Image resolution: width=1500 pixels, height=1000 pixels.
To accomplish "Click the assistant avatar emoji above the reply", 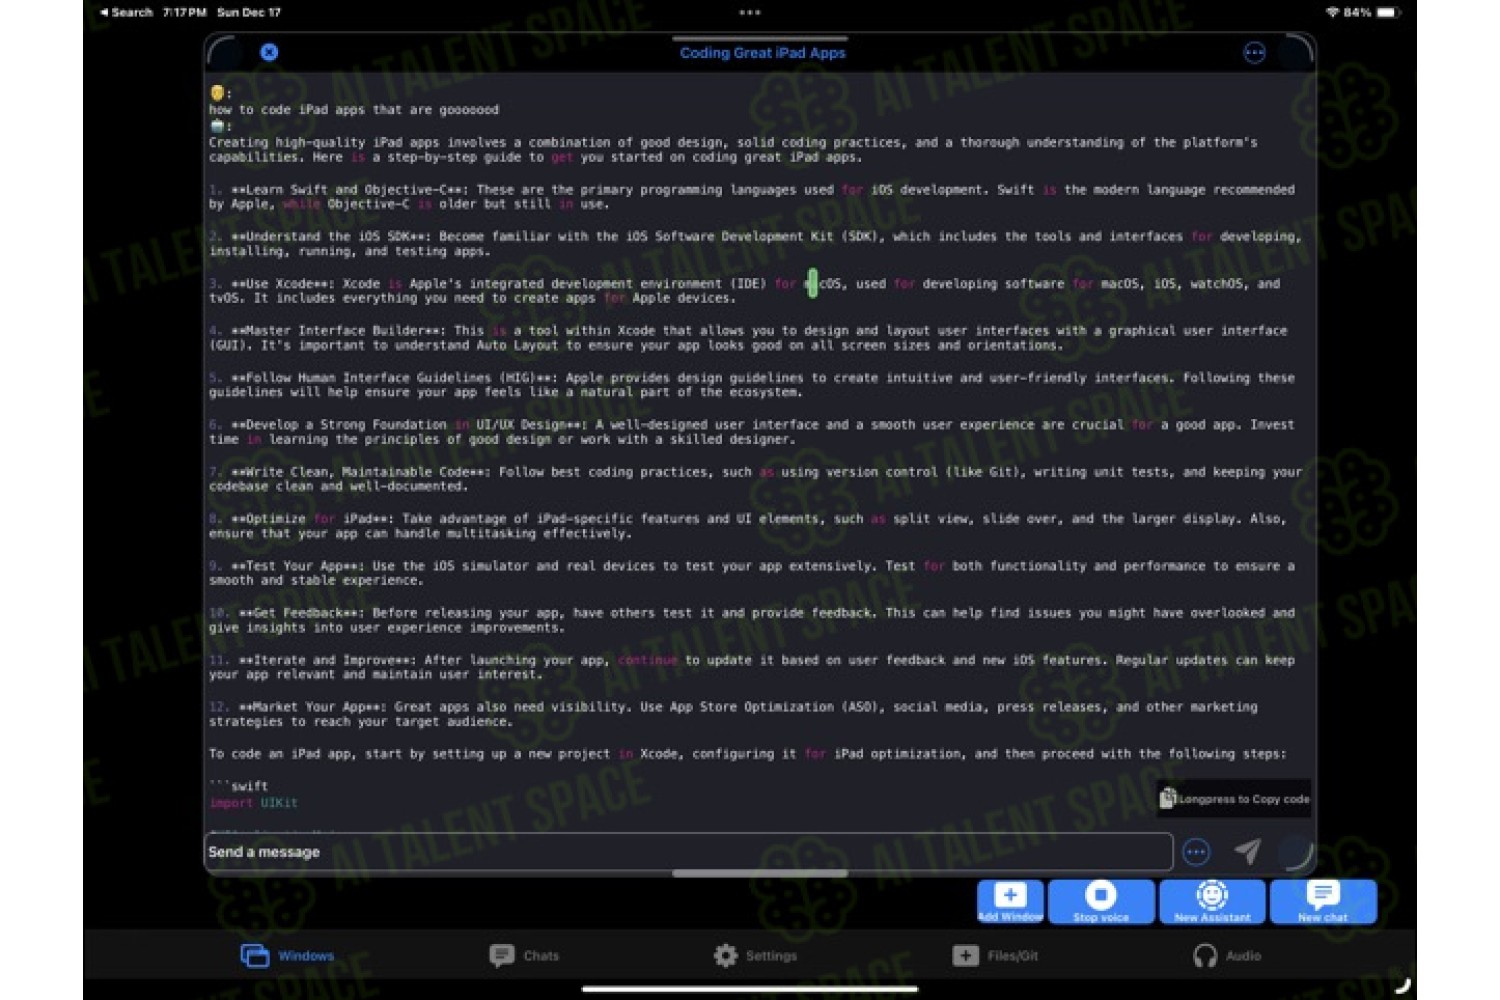I will point(217,126).
